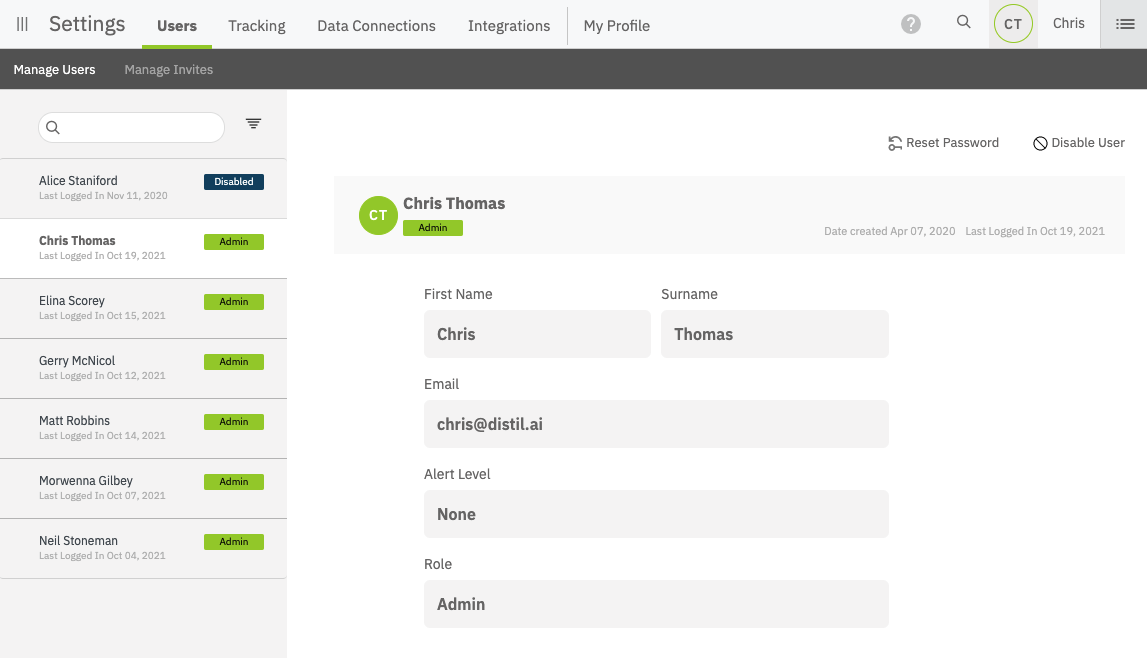Viewport: 1147px width, 658px height.
Task: Click the Chris Thomas profile header name
Action: (454, 203)
